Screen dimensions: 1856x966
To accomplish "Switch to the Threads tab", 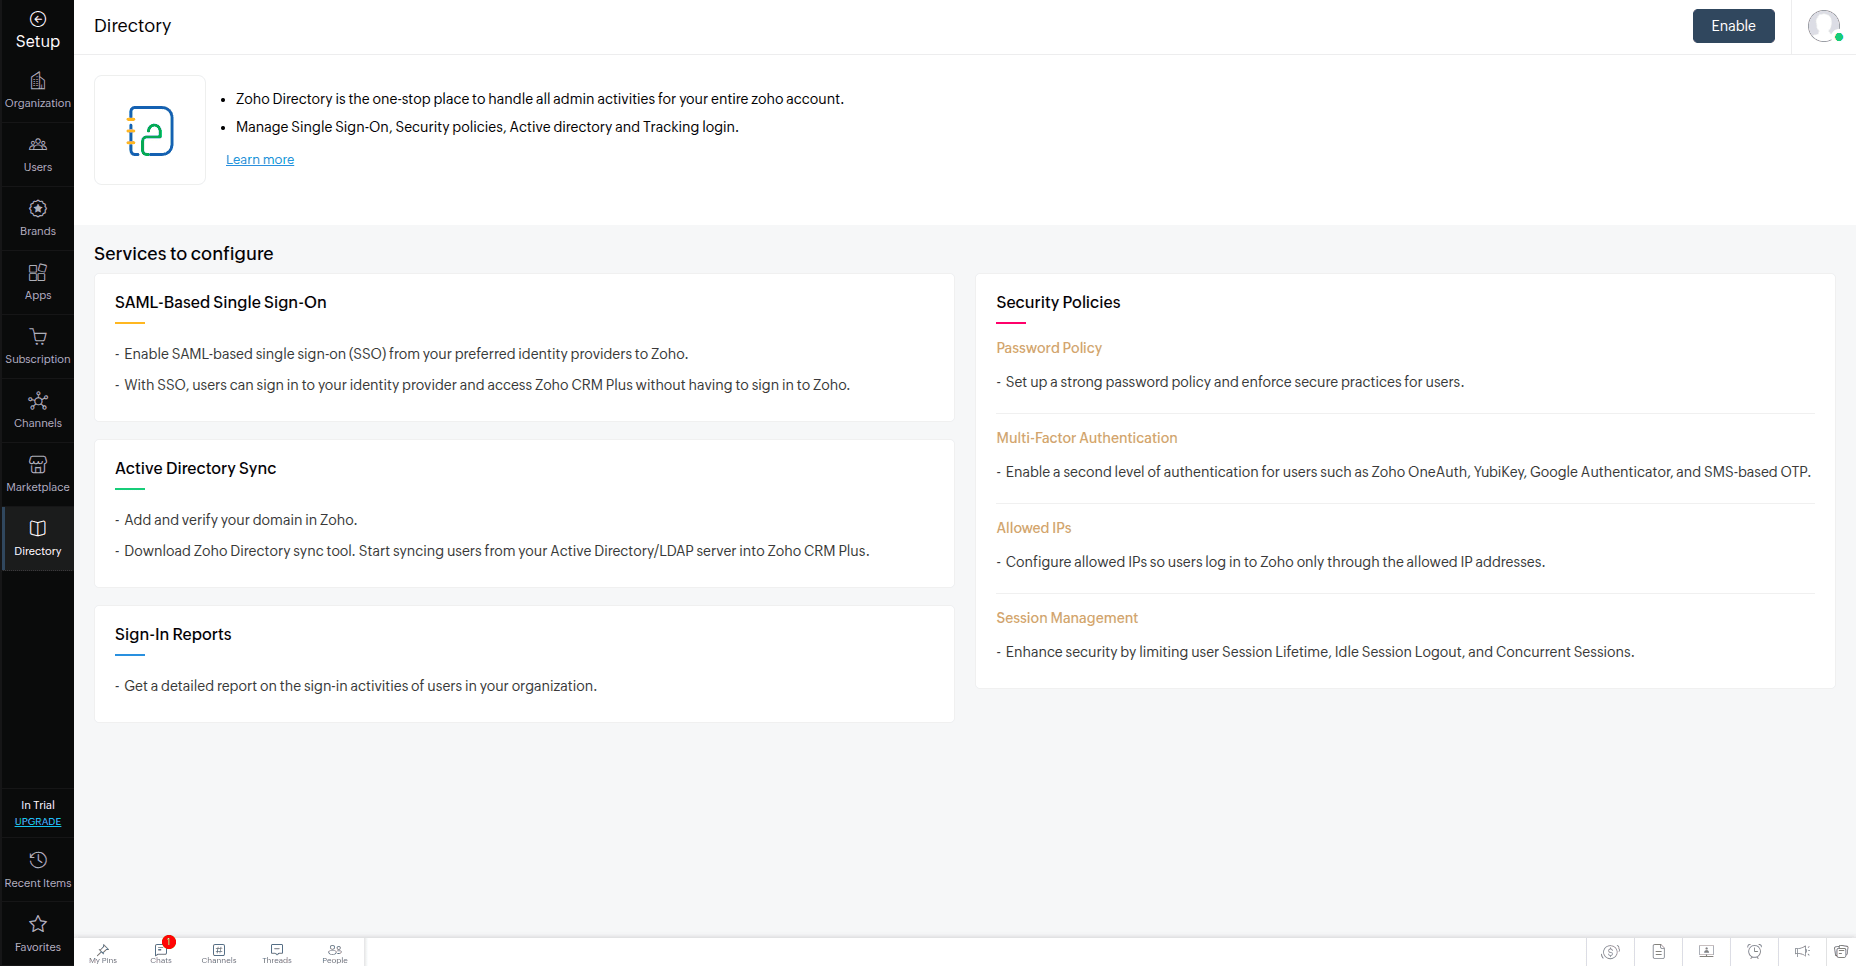I will click(277, 952).
